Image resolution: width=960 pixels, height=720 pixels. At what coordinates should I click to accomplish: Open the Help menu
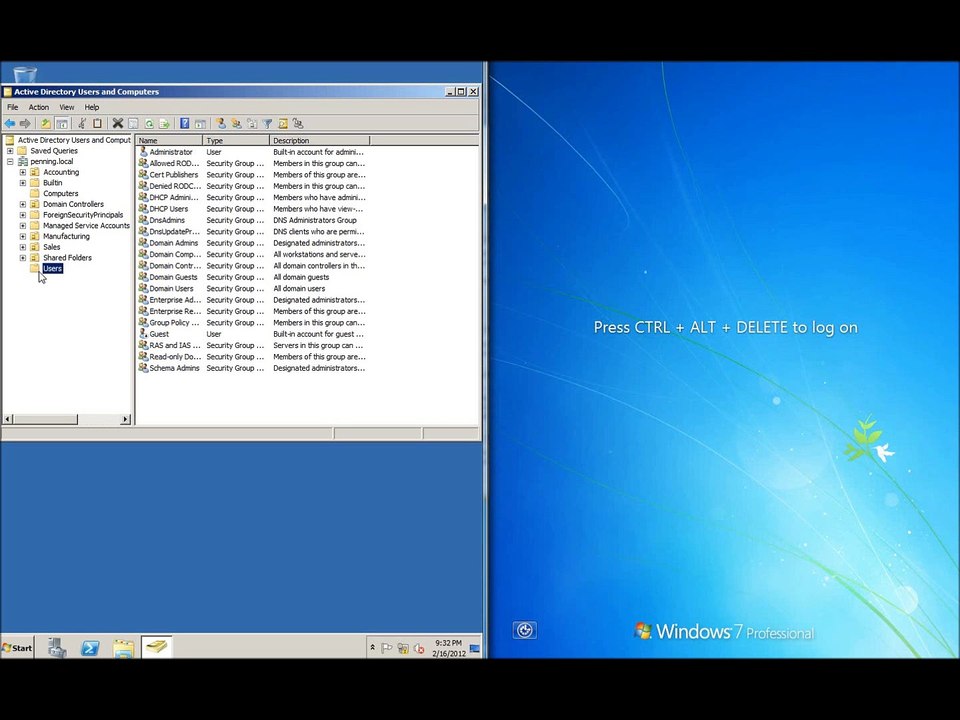tap(92, 107)
